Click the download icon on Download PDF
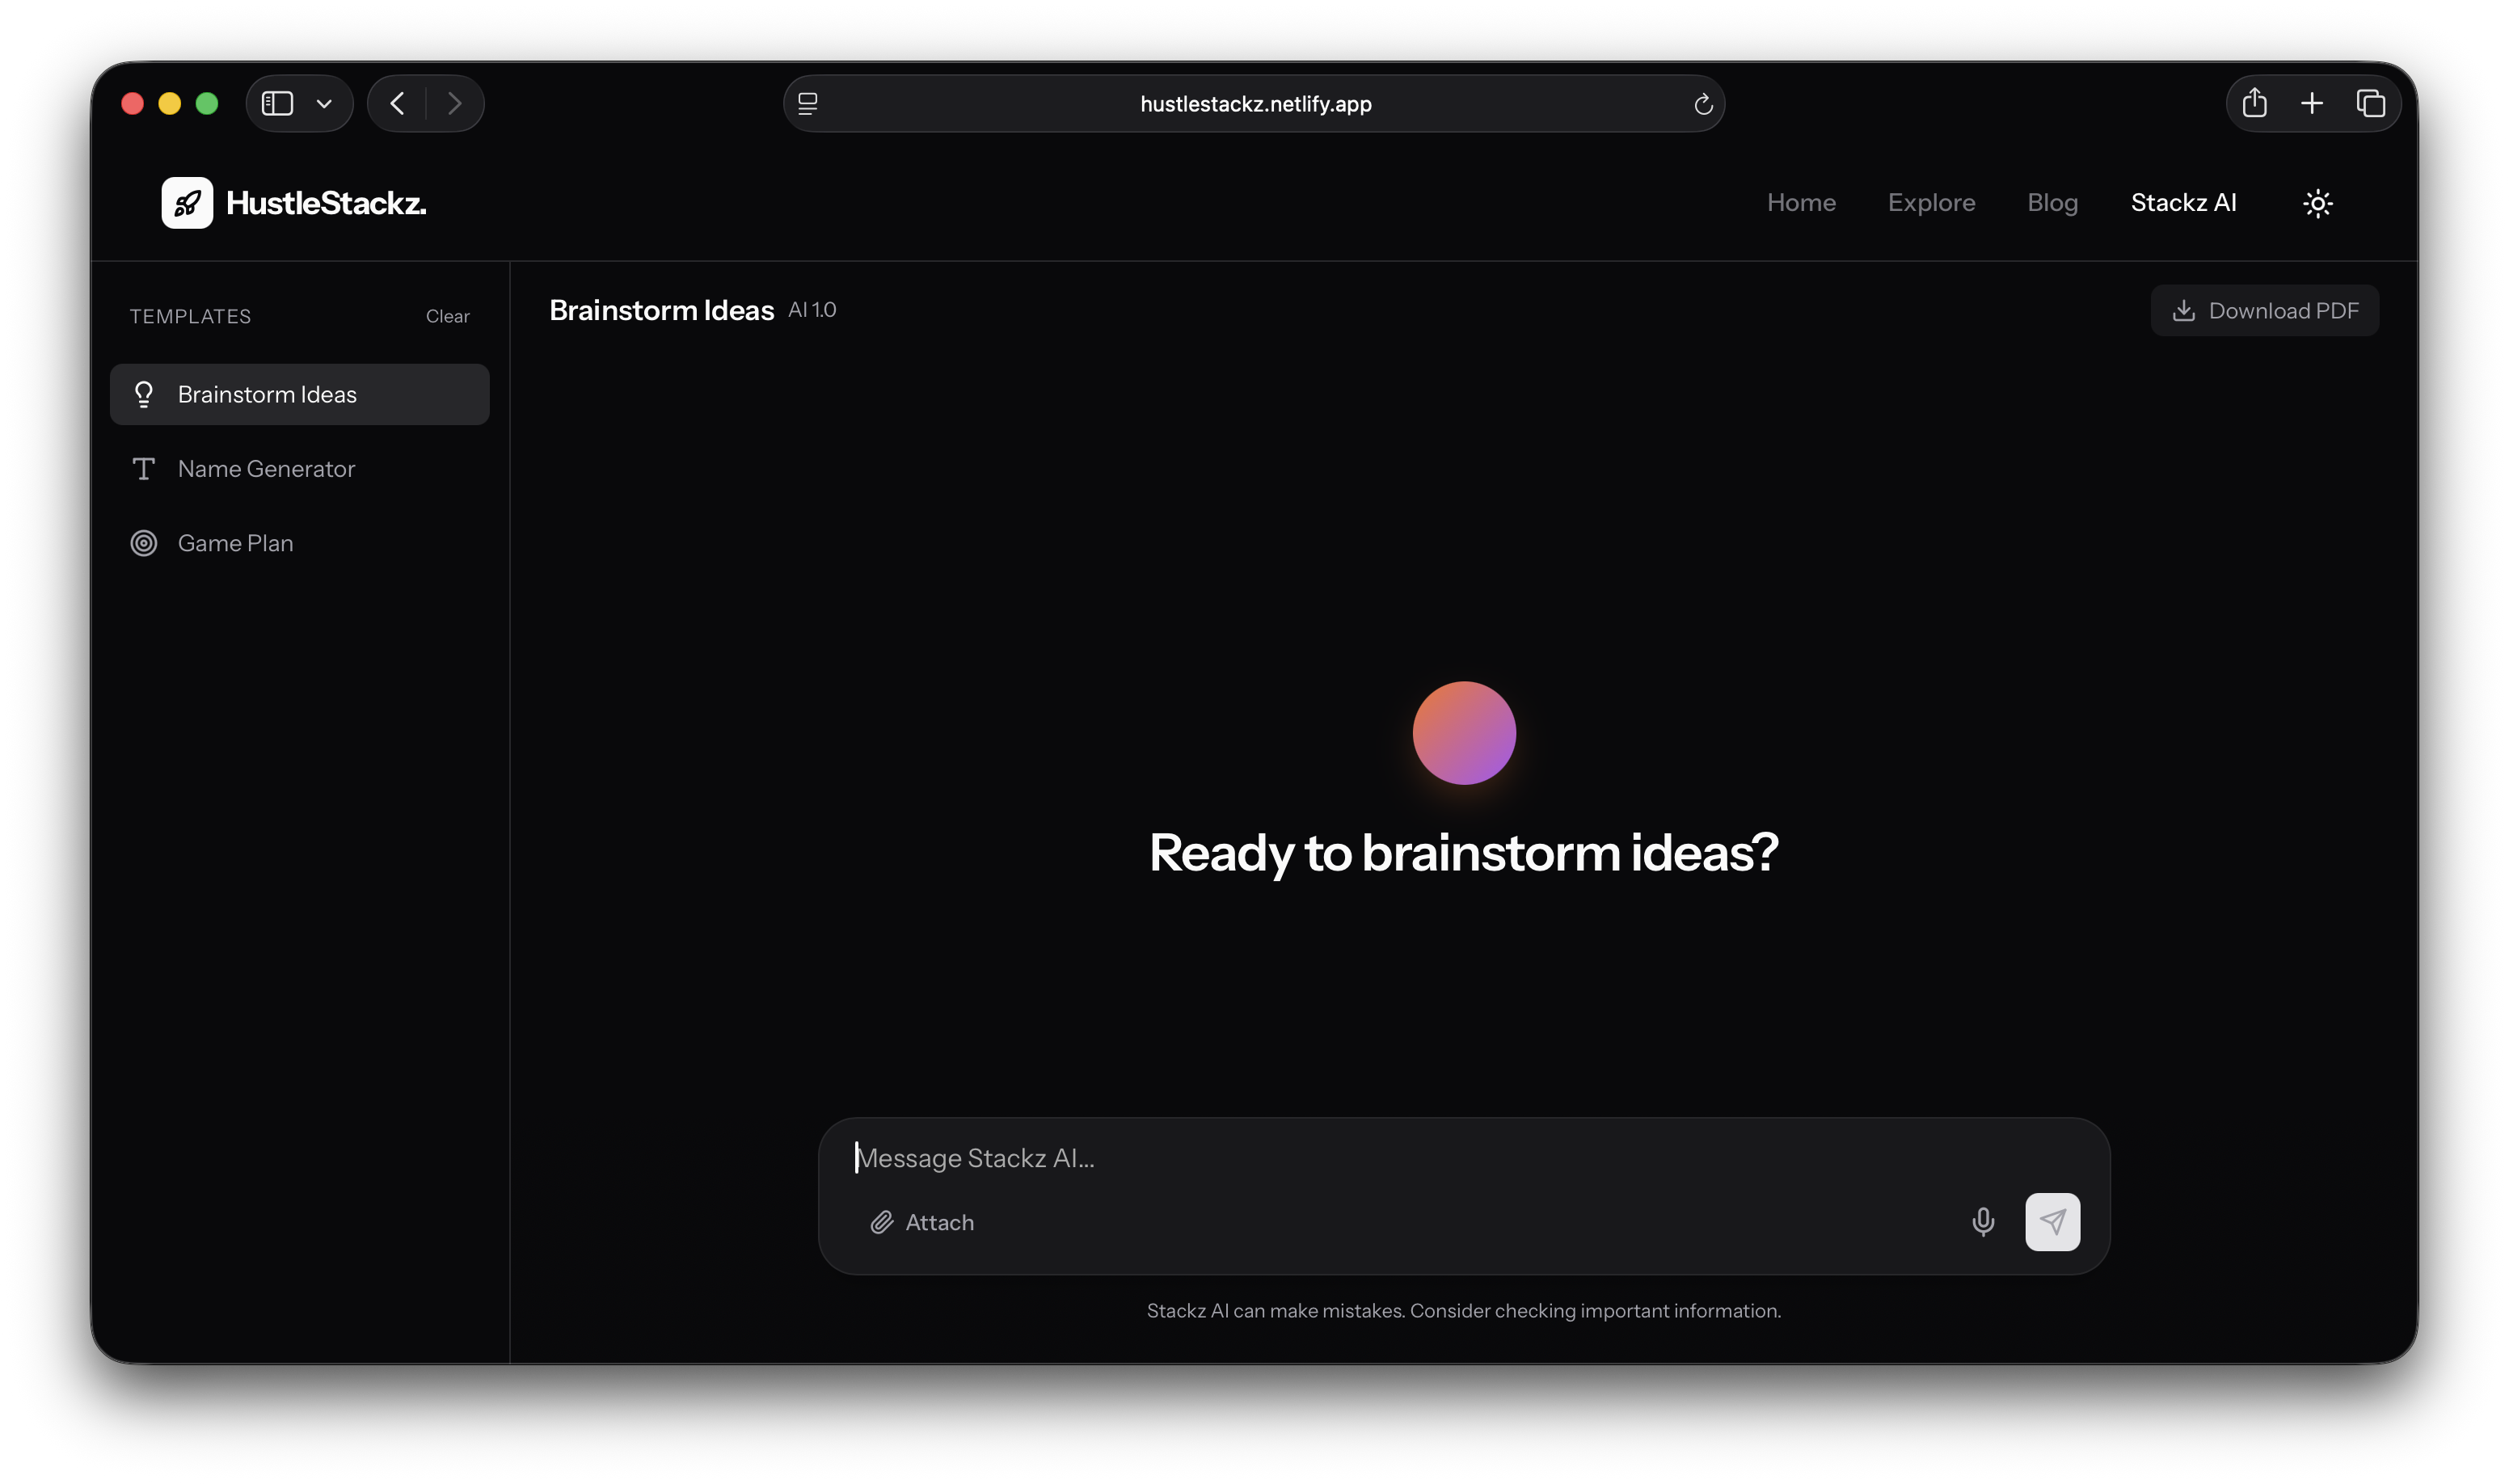The image size is (2509, 1484). pyautogui.click(x=2184, y=310)
